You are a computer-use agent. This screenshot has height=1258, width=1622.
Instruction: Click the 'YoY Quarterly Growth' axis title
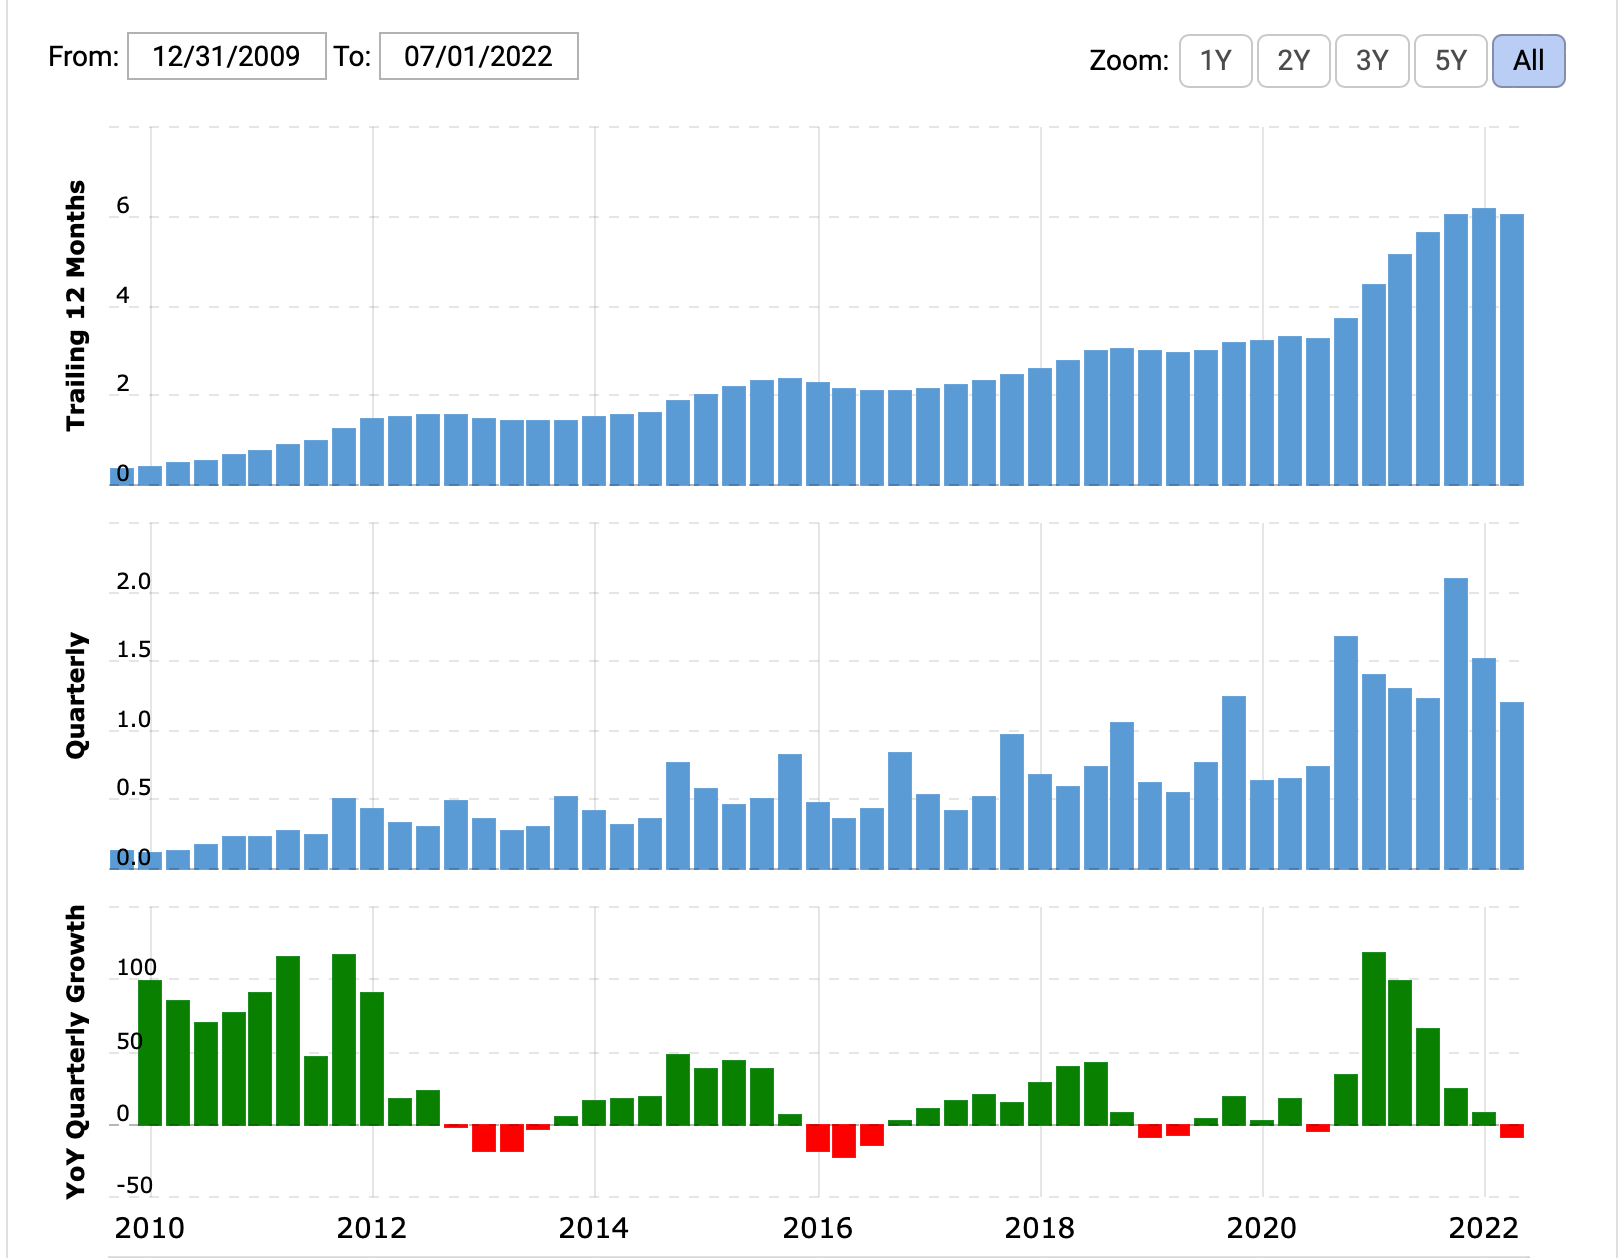(x=76, y=1052)
